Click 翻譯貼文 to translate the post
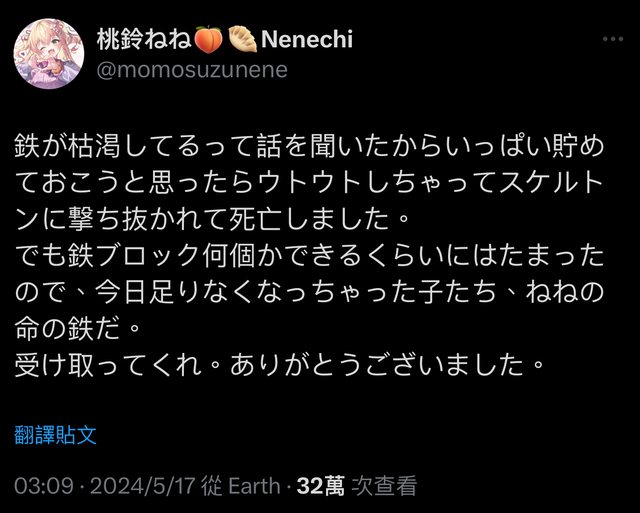Image resolution: width=640 pixels, height=513 pixels. [56, 435]
